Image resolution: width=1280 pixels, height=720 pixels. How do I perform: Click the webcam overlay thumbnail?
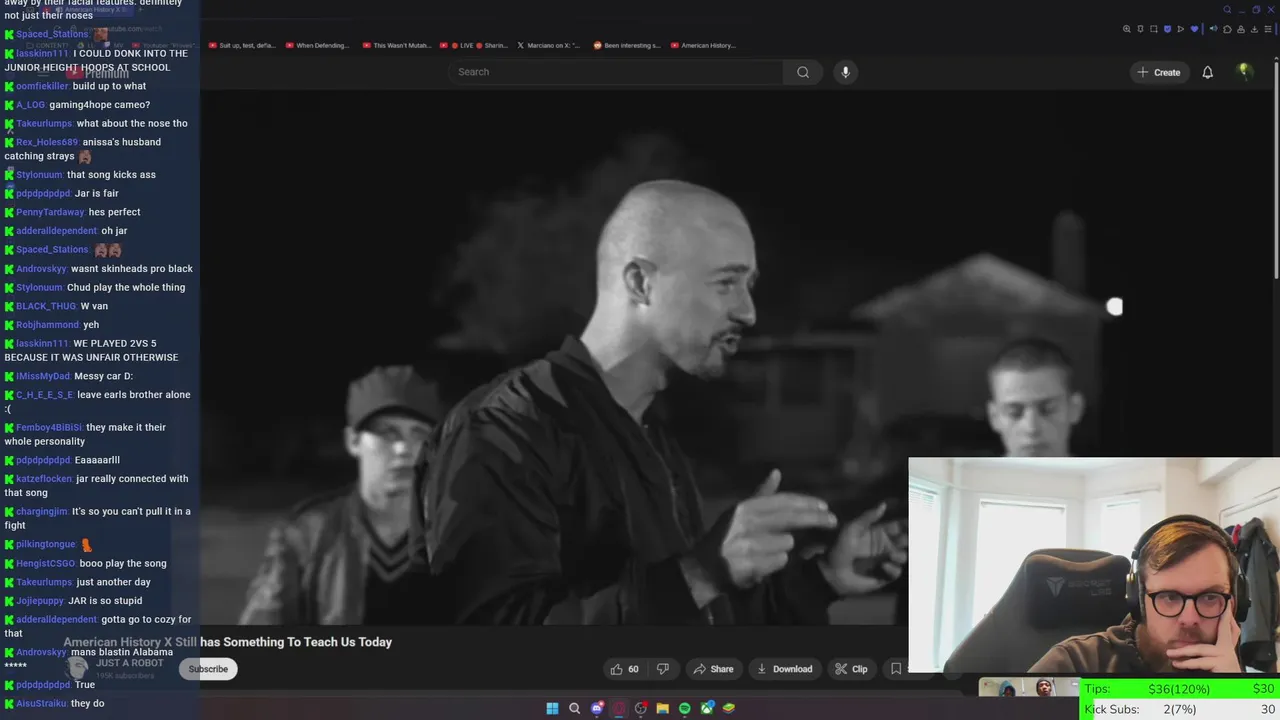(x=1094, y=567)
